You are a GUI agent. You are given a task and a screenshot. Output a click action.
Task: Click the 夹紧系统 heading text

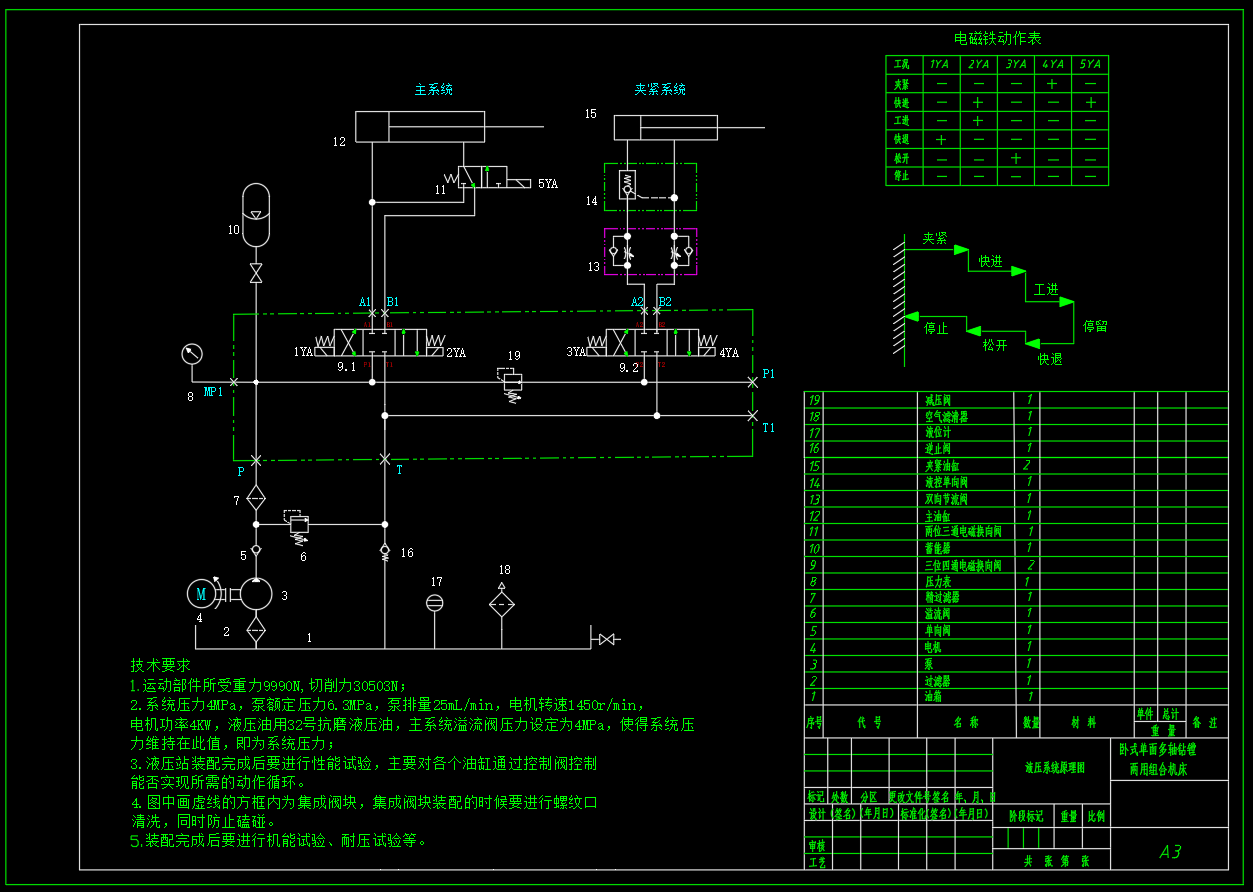pos(660,89)
